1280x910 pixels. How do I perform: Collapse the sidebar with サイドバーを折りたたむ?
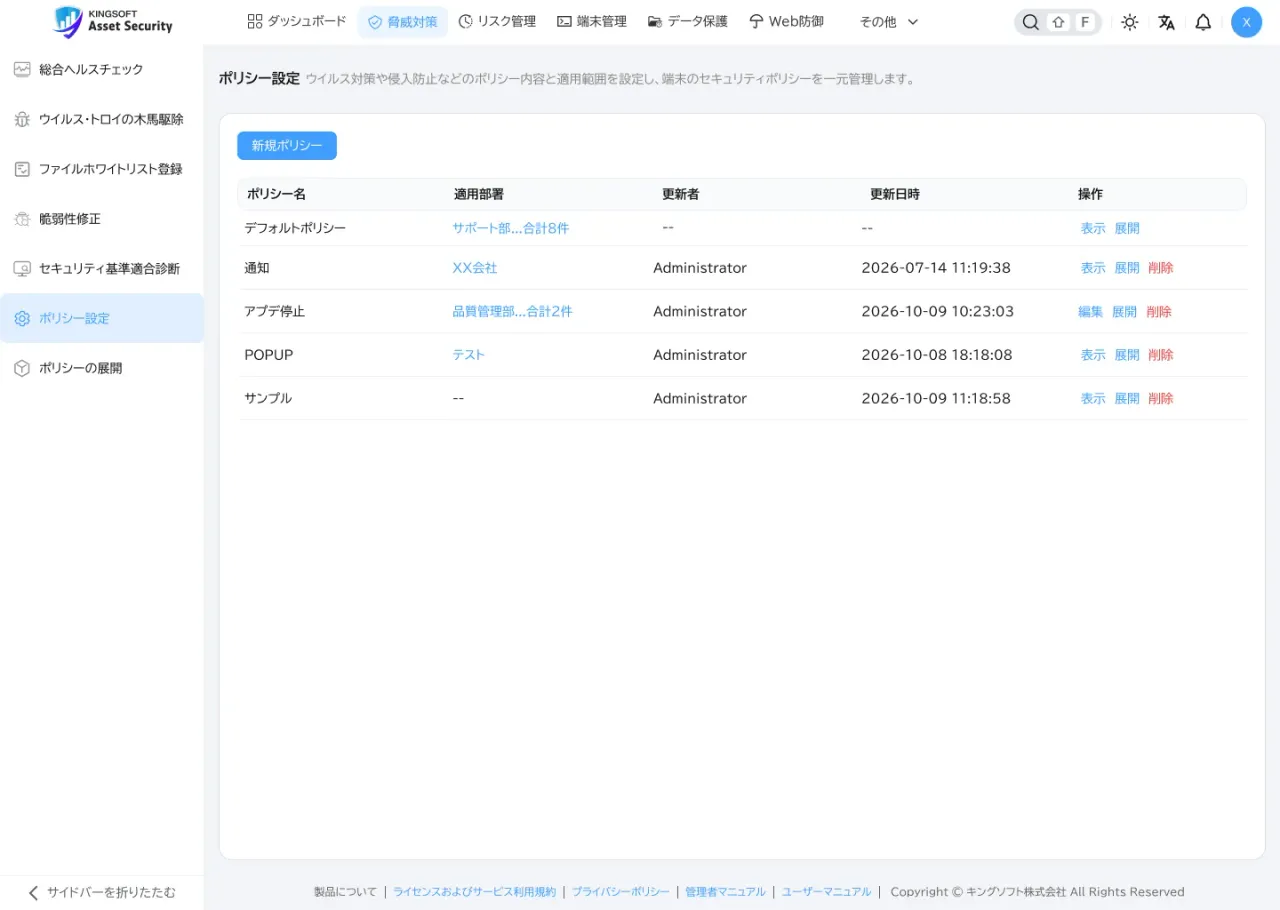tap(101, 892)
